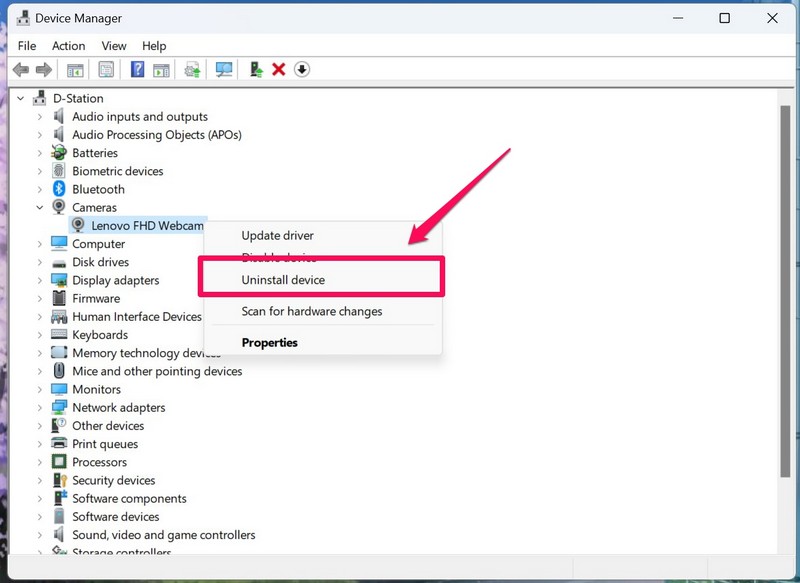Collapse the D-Station root node
The image size is (800, 583).
click(x=21, y=99)
